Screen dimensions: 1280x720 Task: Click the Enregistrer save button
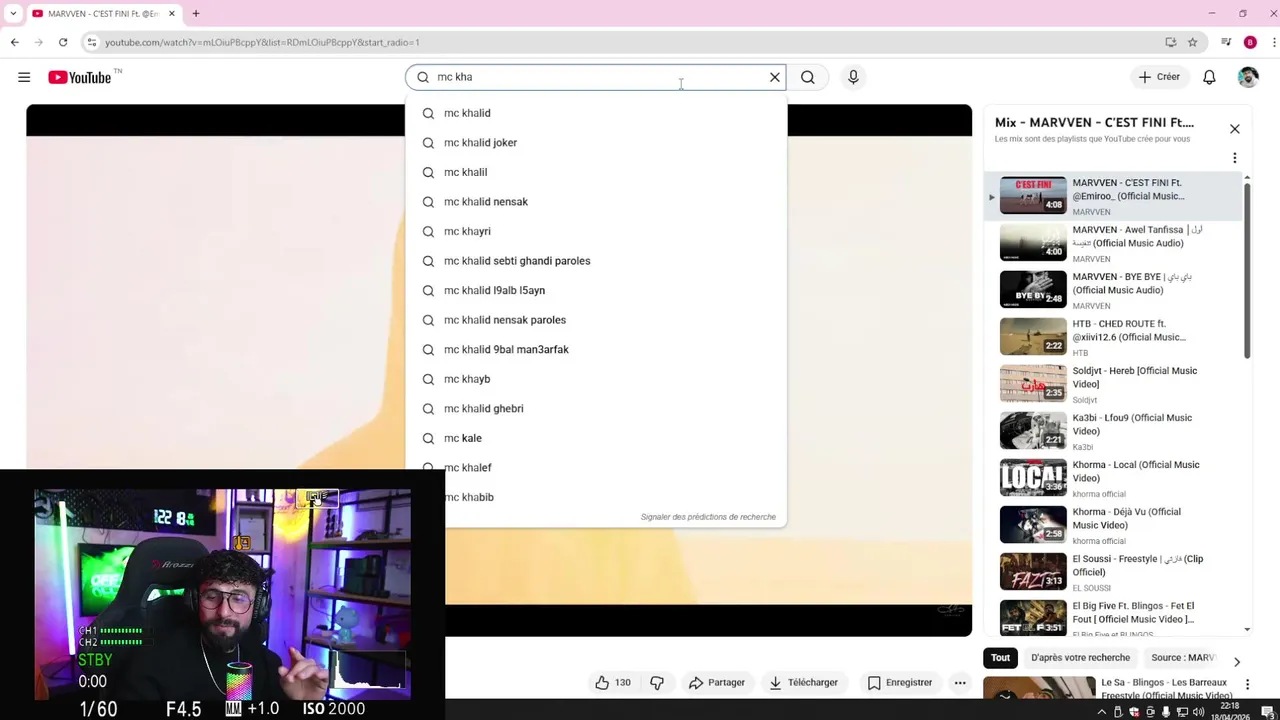point(900,683)
